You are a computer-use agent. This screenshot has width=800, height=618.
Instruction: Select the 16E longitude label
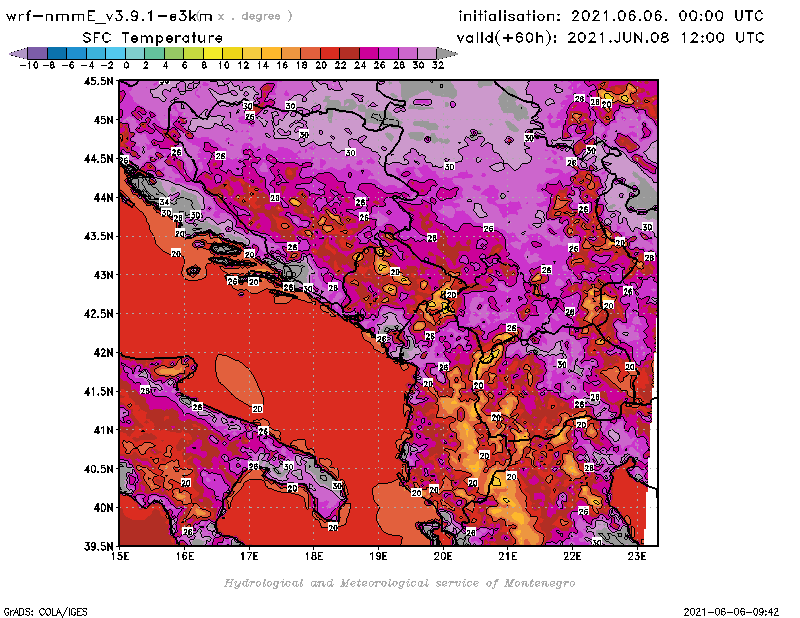[185, 556]
